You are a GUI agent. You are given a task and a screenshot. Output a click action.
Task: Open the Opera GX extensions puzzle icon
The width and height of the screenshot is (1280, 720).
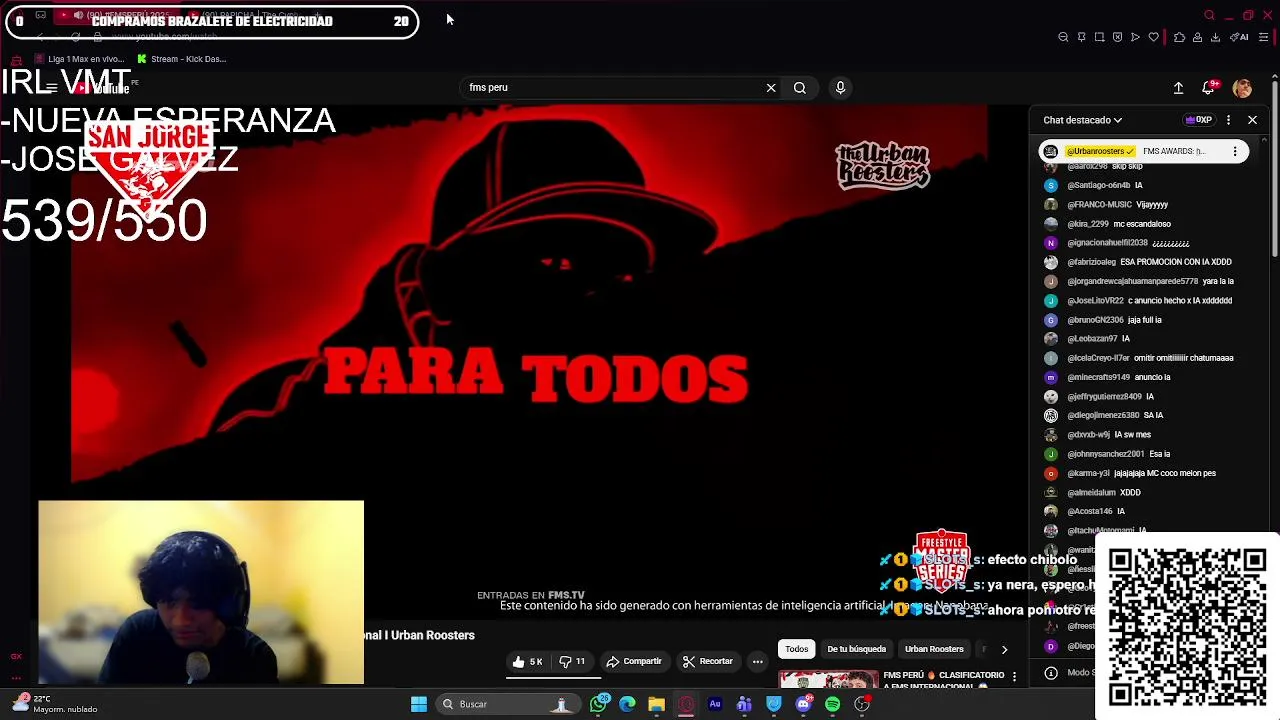tap(1179, 37)
